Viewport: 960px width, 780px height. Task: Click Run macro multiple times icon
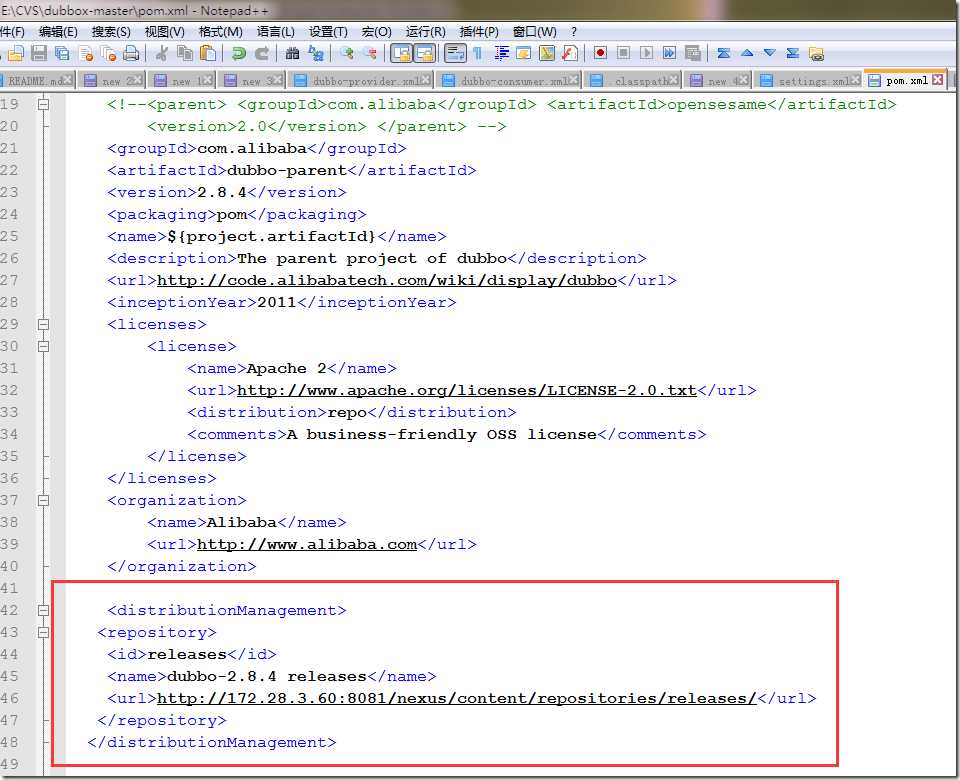[x=669, y=53]
